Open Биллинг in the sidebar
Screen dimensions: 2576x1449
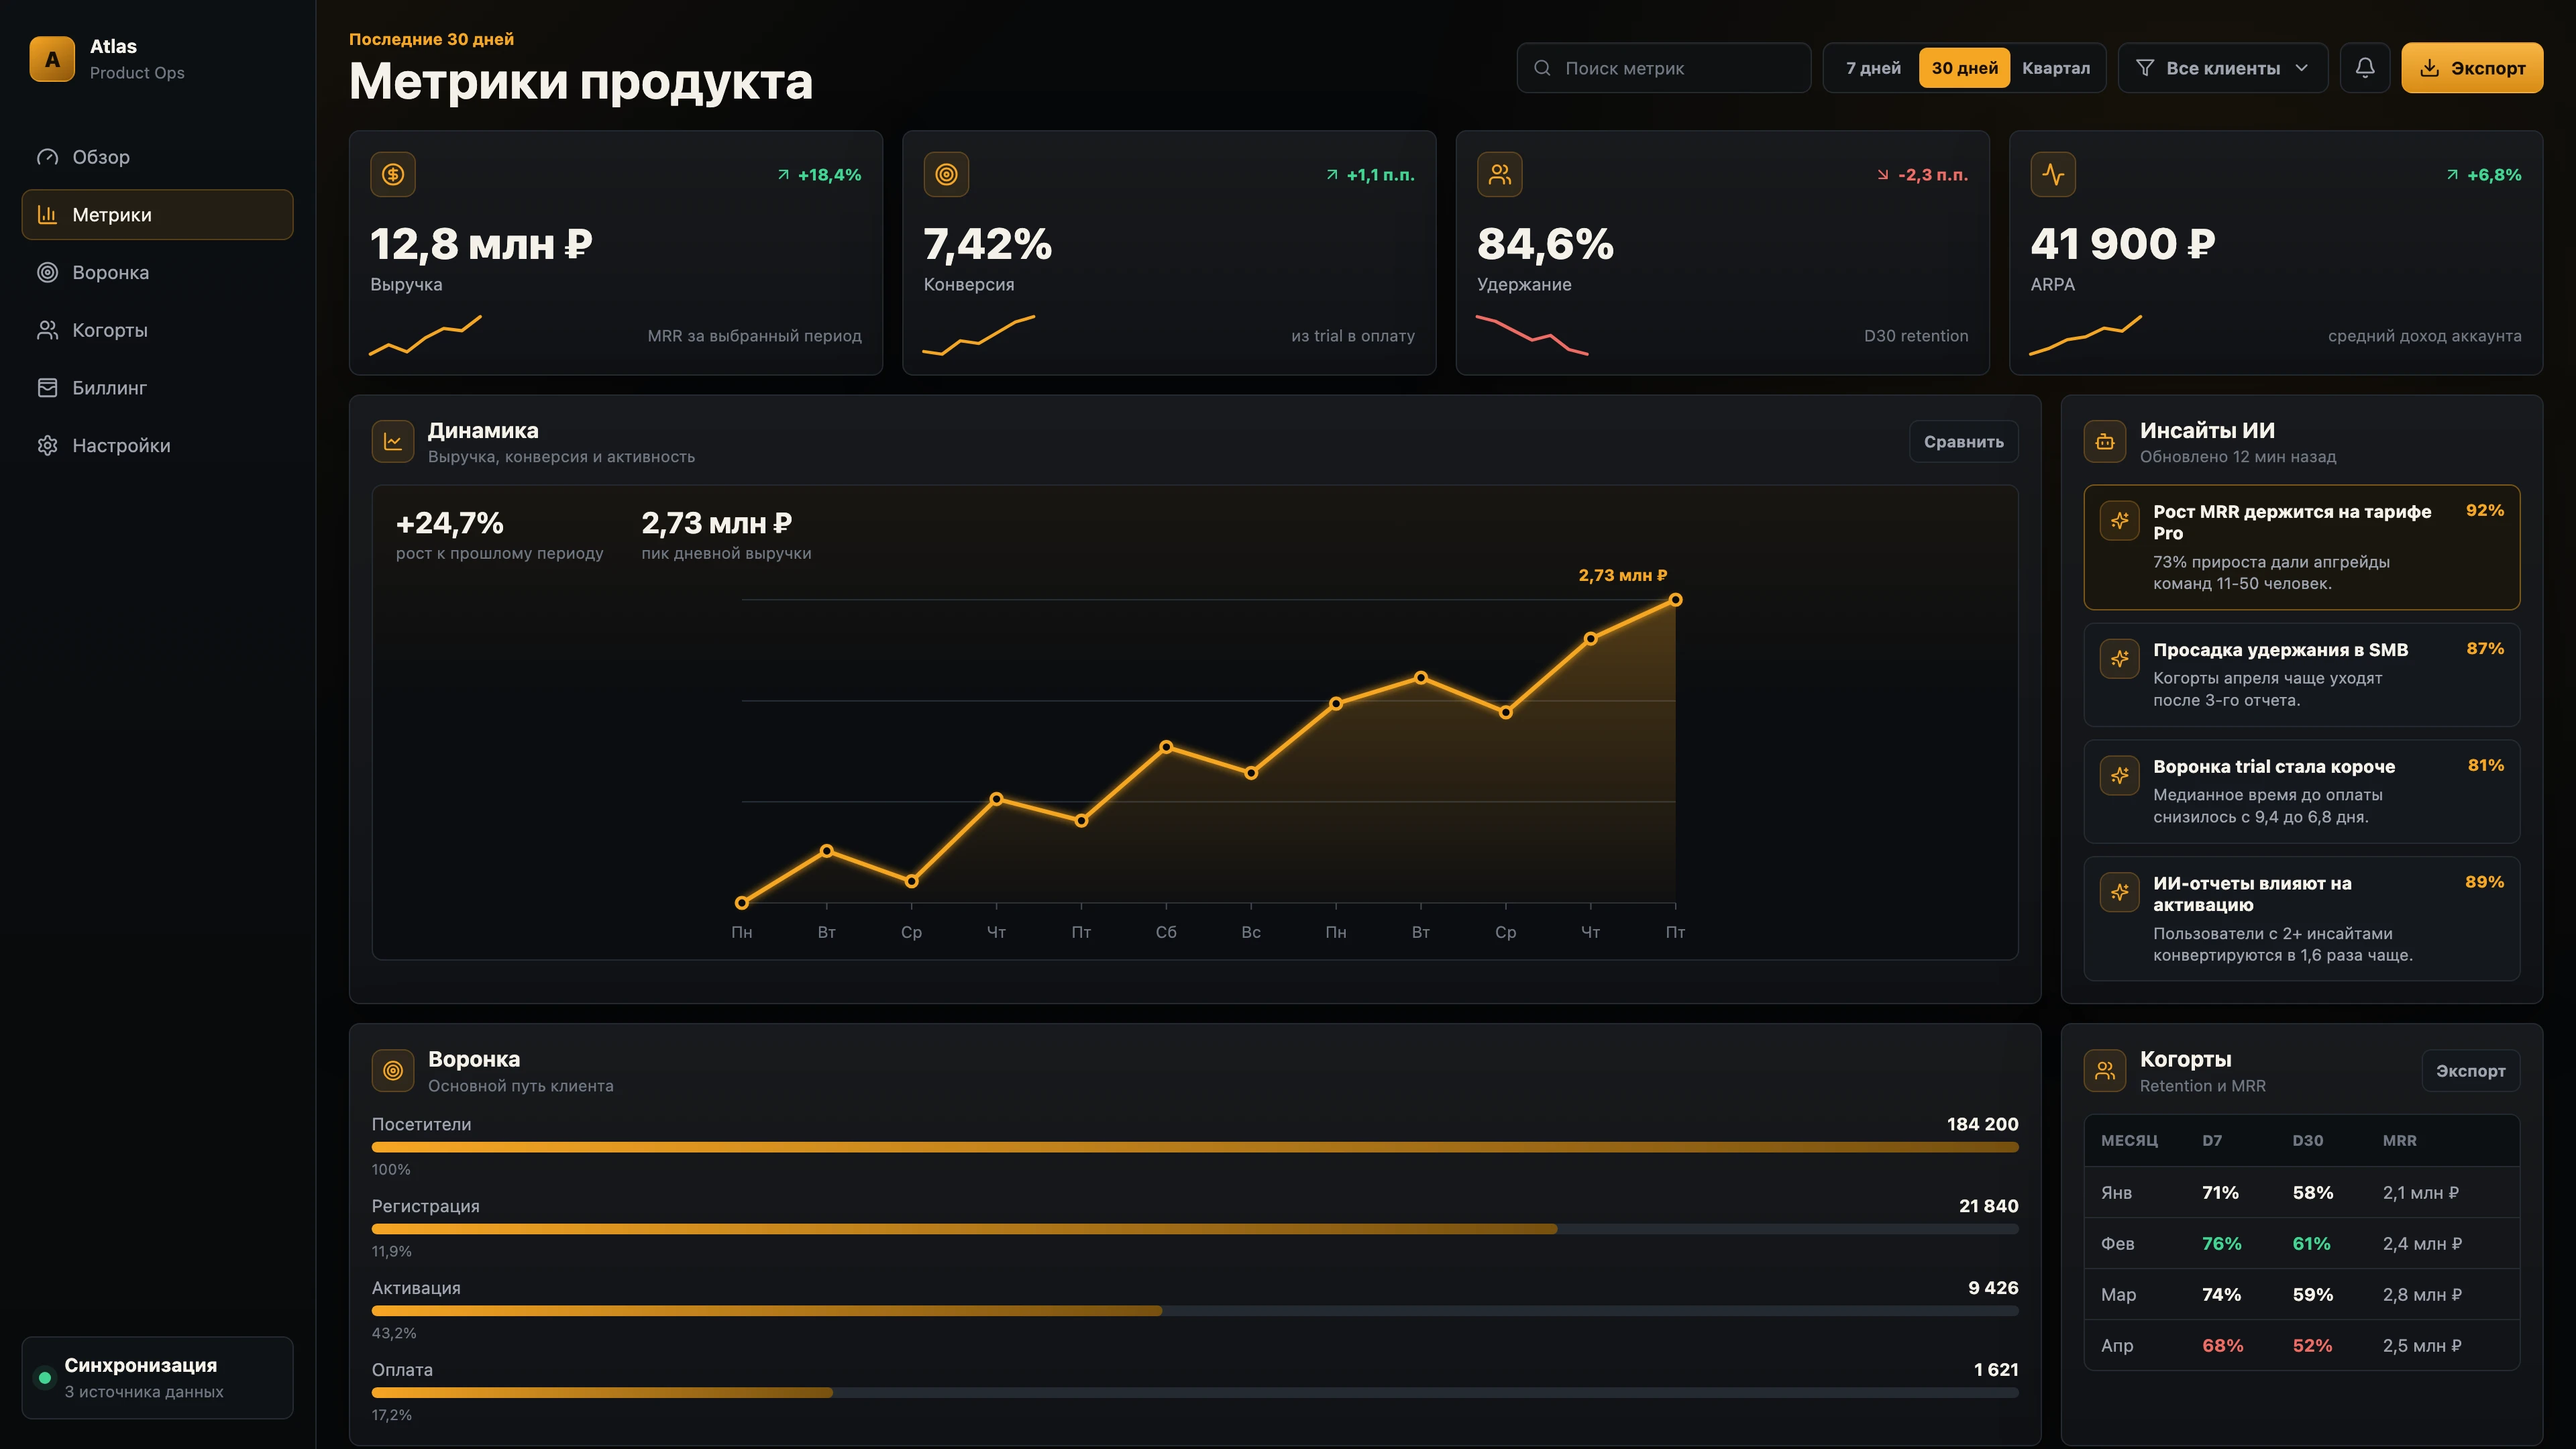pyautogui.click(x=157, y=387)
